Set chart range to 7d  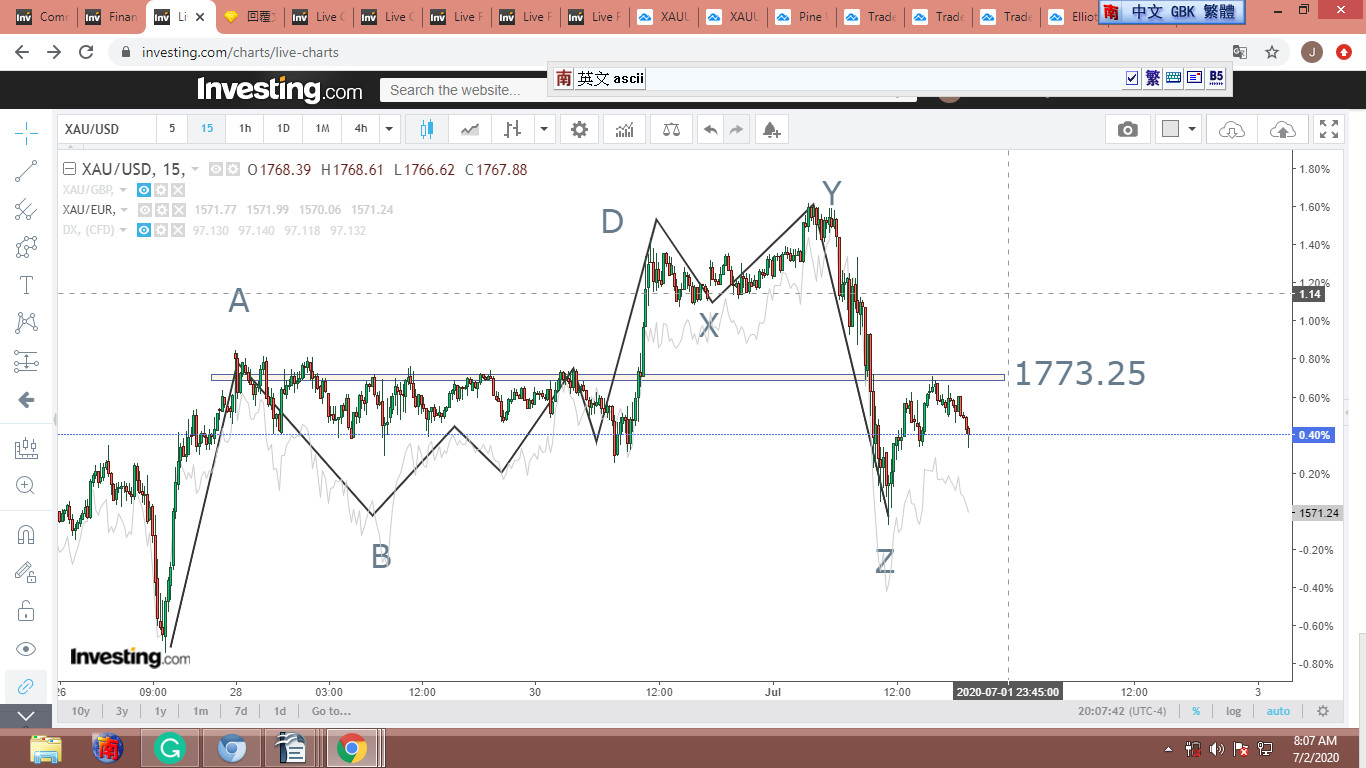(240, 711)
